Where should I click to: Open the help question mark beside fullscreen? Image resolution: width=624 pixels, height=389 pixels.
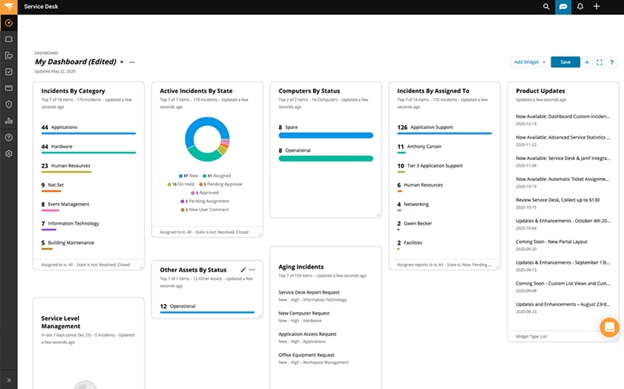click(x=612, y=62)
